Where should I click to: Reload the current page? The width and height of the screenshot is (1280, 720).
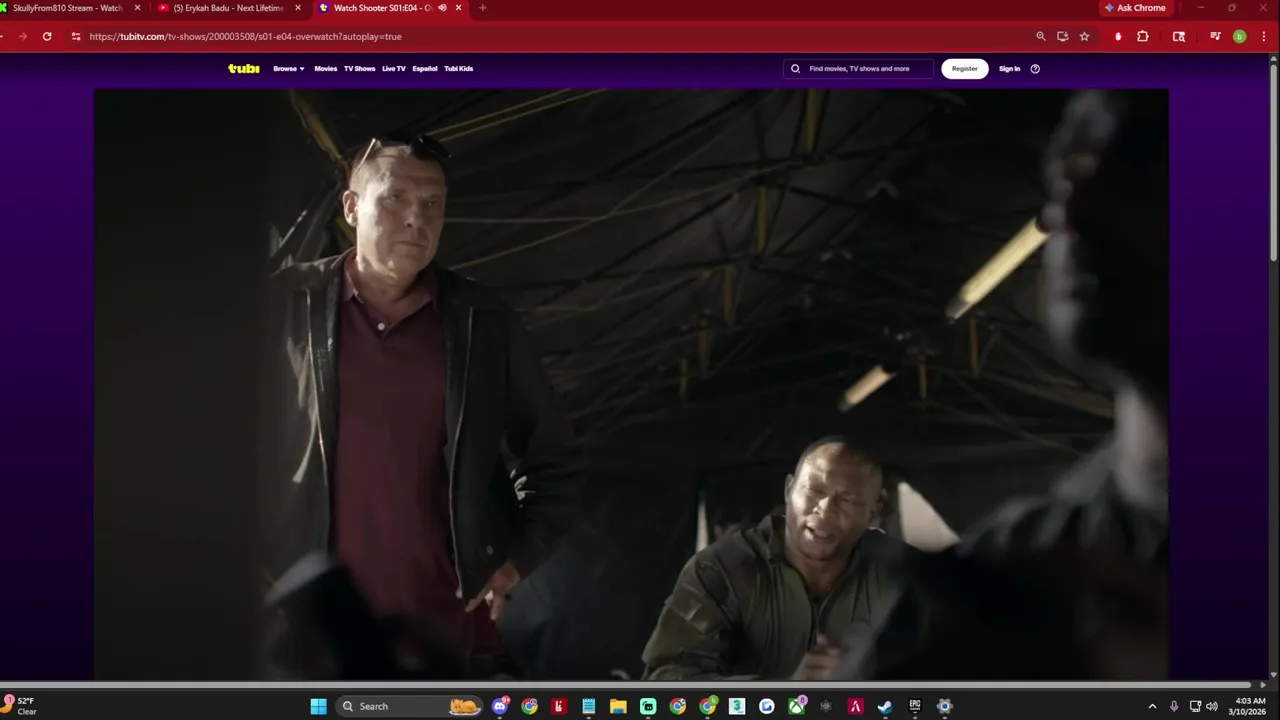47,36
